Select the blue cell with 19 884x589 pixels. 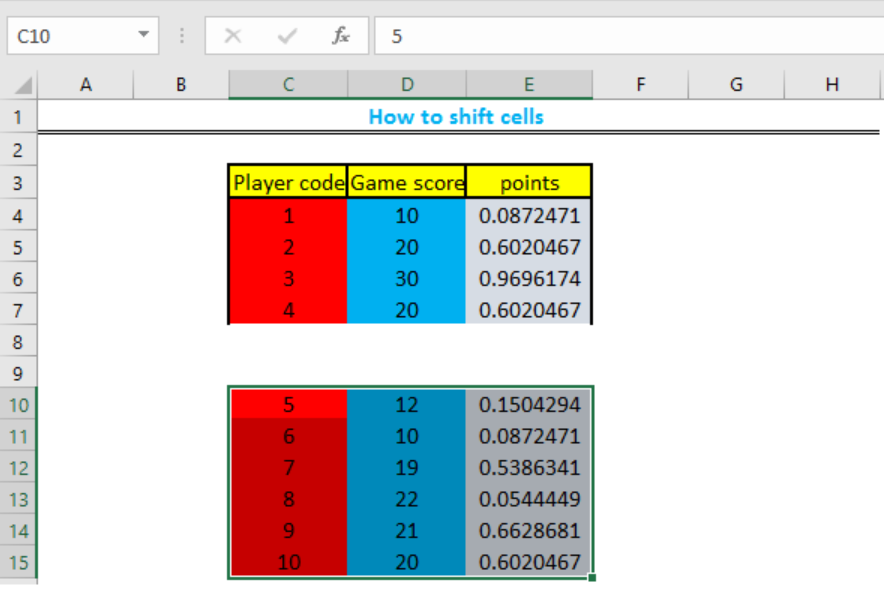click(406, 467)
